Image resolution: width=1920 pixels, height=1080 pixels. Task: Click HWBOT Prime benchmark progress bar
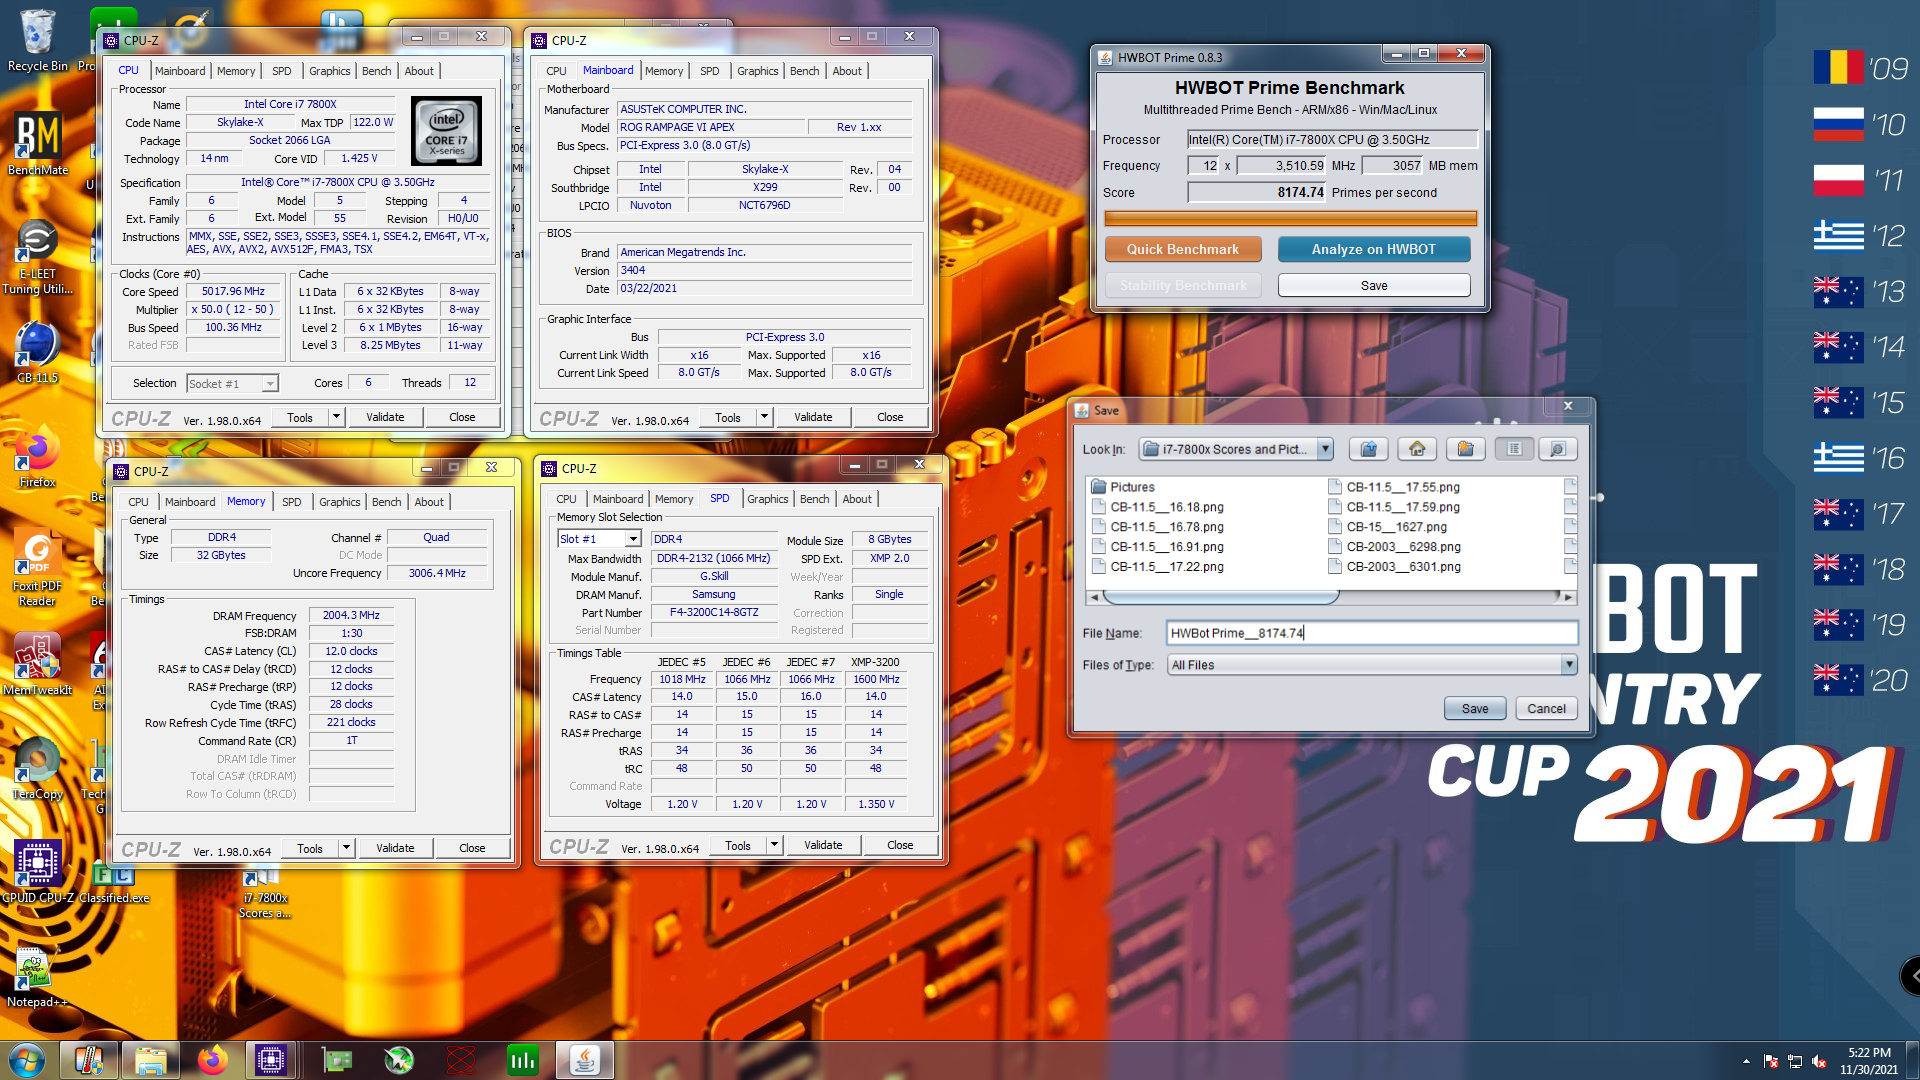coord(1290,218)
